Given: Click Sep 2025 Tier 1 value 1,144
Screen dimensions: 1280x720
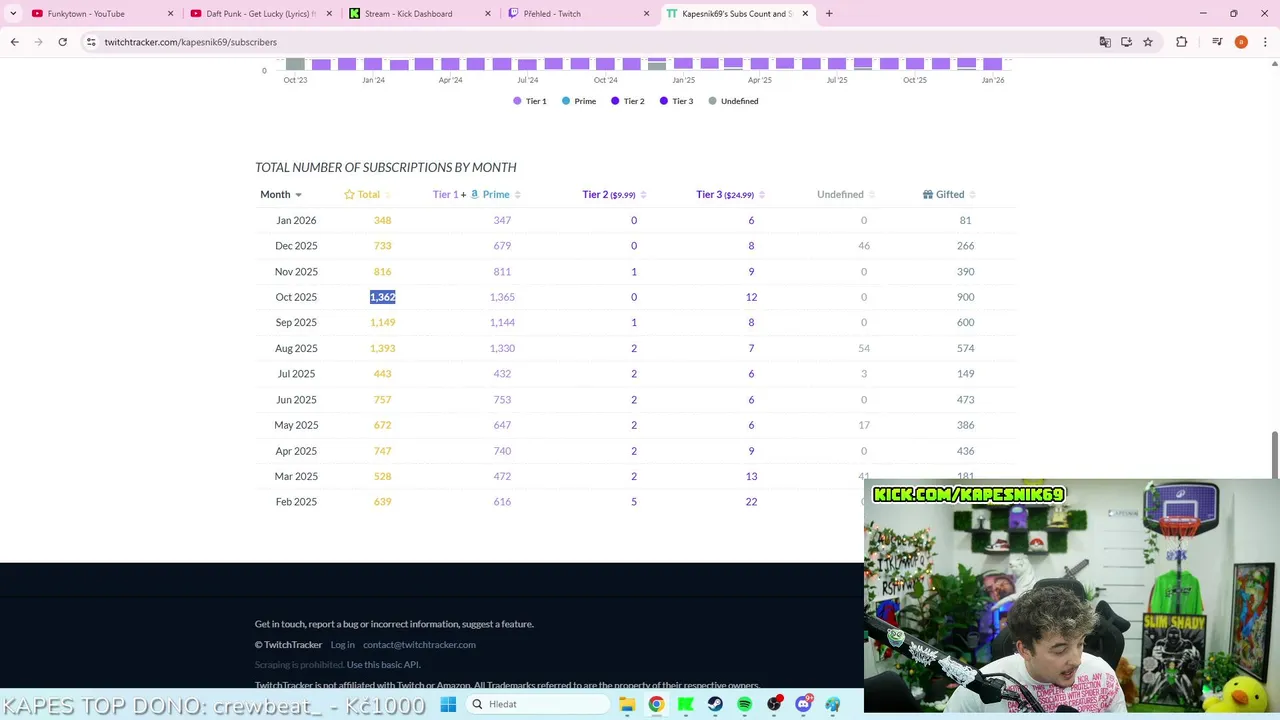Looking at the screenshot, I should click(x=502, y=323).
